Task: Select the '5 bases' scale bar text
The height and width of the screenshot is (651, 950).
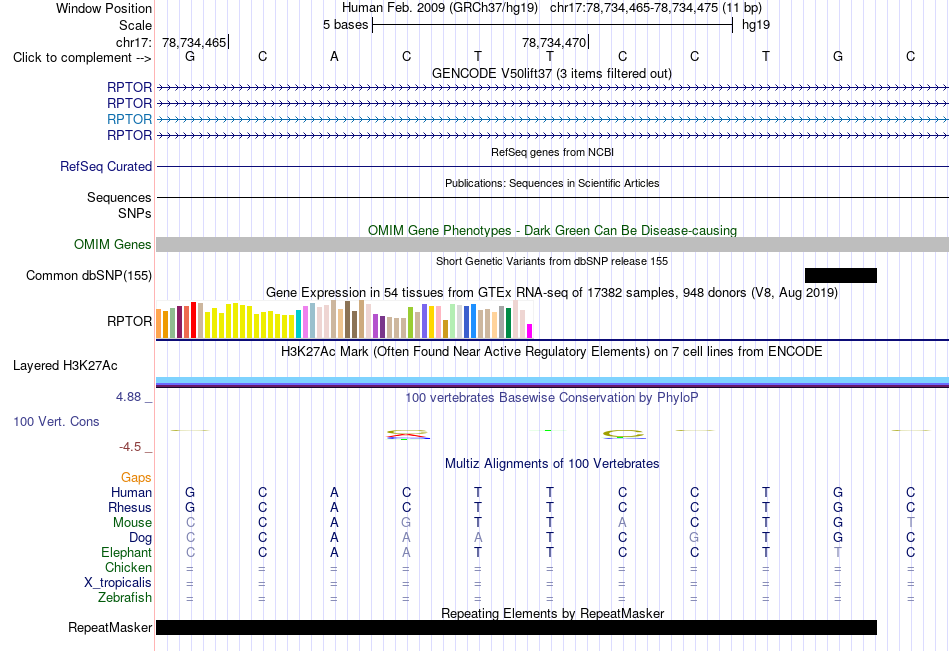Action: [x=345, y=25]
